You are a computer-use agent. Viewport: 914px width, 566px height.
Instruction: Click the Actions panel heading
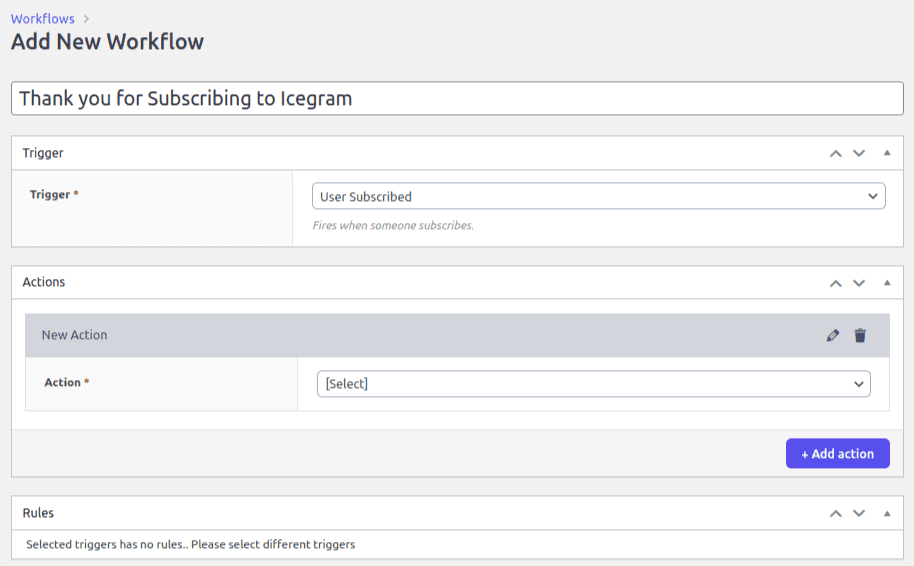(44, 282)
